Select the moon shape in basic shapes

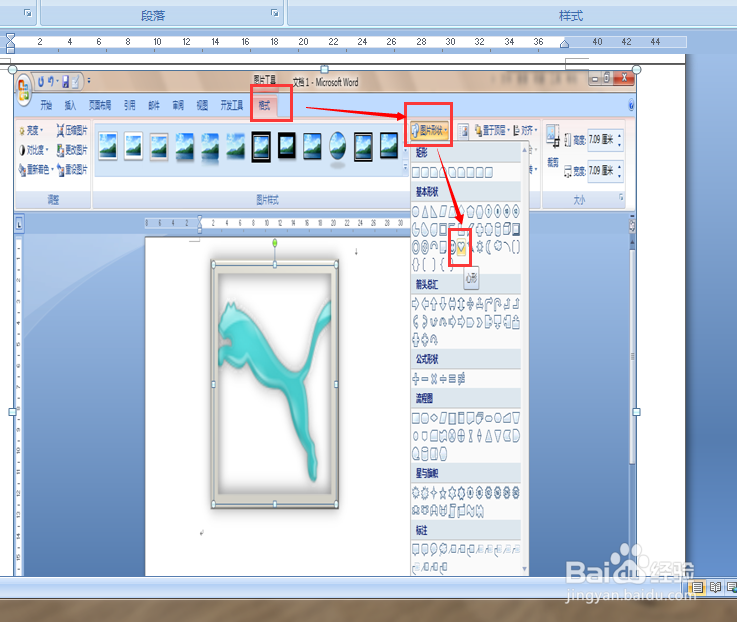(x=488, y=247)
